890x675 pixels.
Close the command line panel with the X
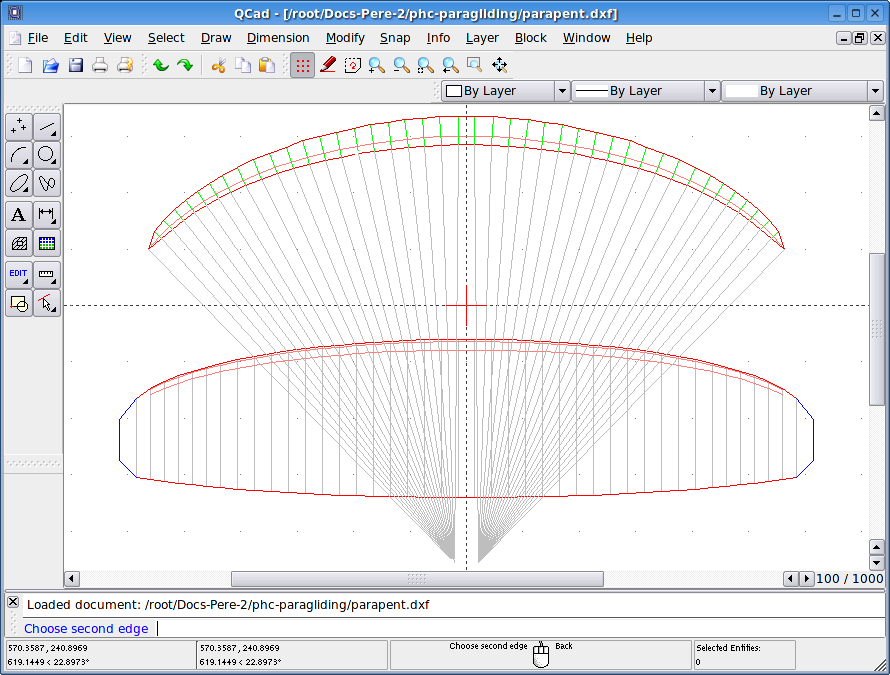[13, 602]
